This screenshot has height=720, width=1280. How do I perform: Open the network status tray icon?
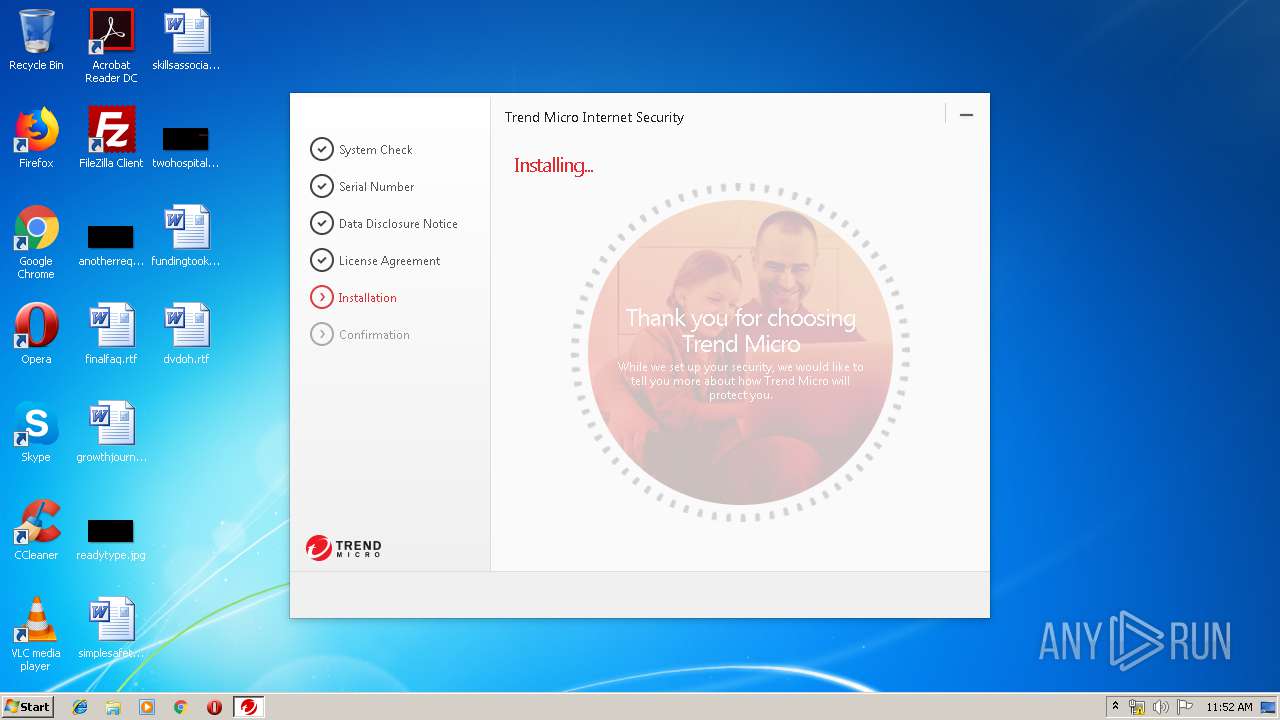coord(1137,707)
